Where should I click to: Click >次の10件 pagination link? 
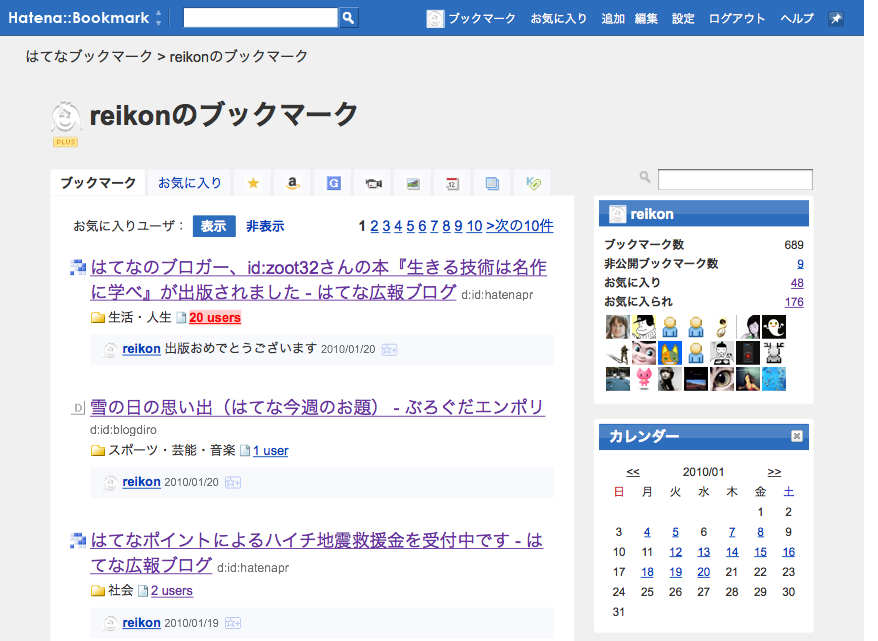click(520, 226)
